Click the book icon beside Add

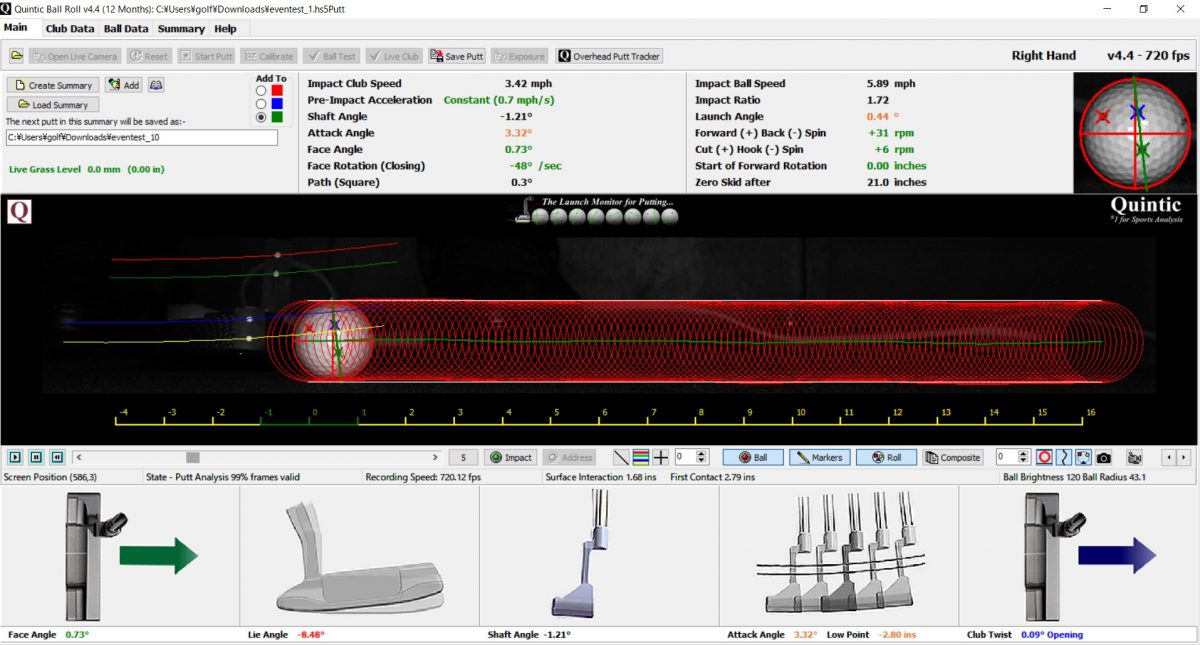156,85
